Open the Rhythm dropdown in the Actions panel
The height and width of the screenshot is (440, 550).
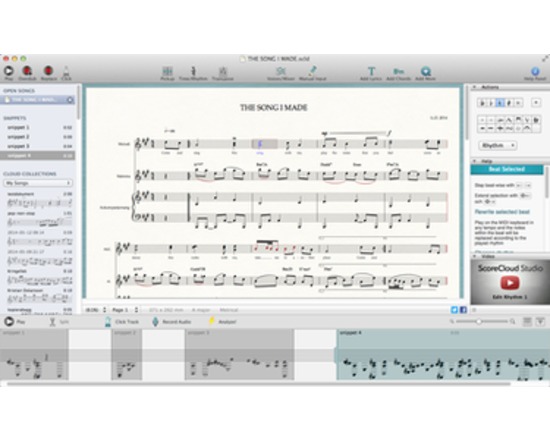click(498, 145)
